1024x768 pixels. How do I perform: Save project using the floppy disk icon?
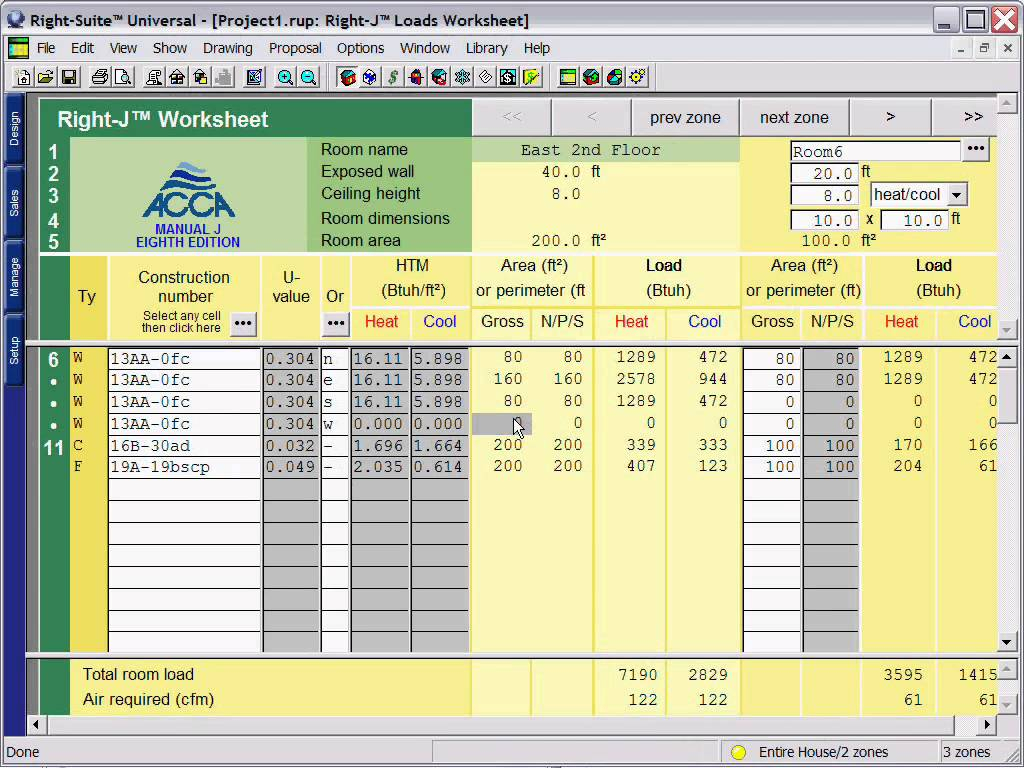click(x=68, y=77)
